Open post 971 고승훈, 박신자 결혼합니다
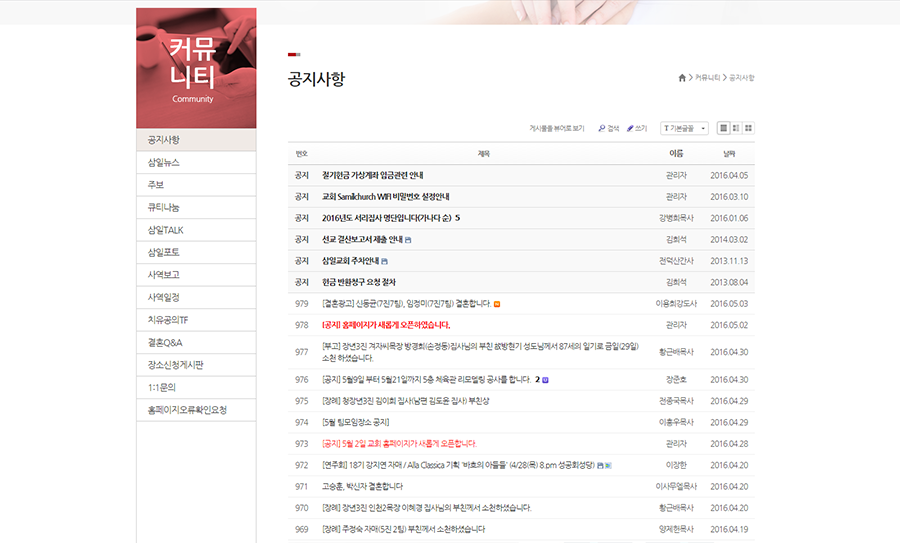 tap(362, 487)
